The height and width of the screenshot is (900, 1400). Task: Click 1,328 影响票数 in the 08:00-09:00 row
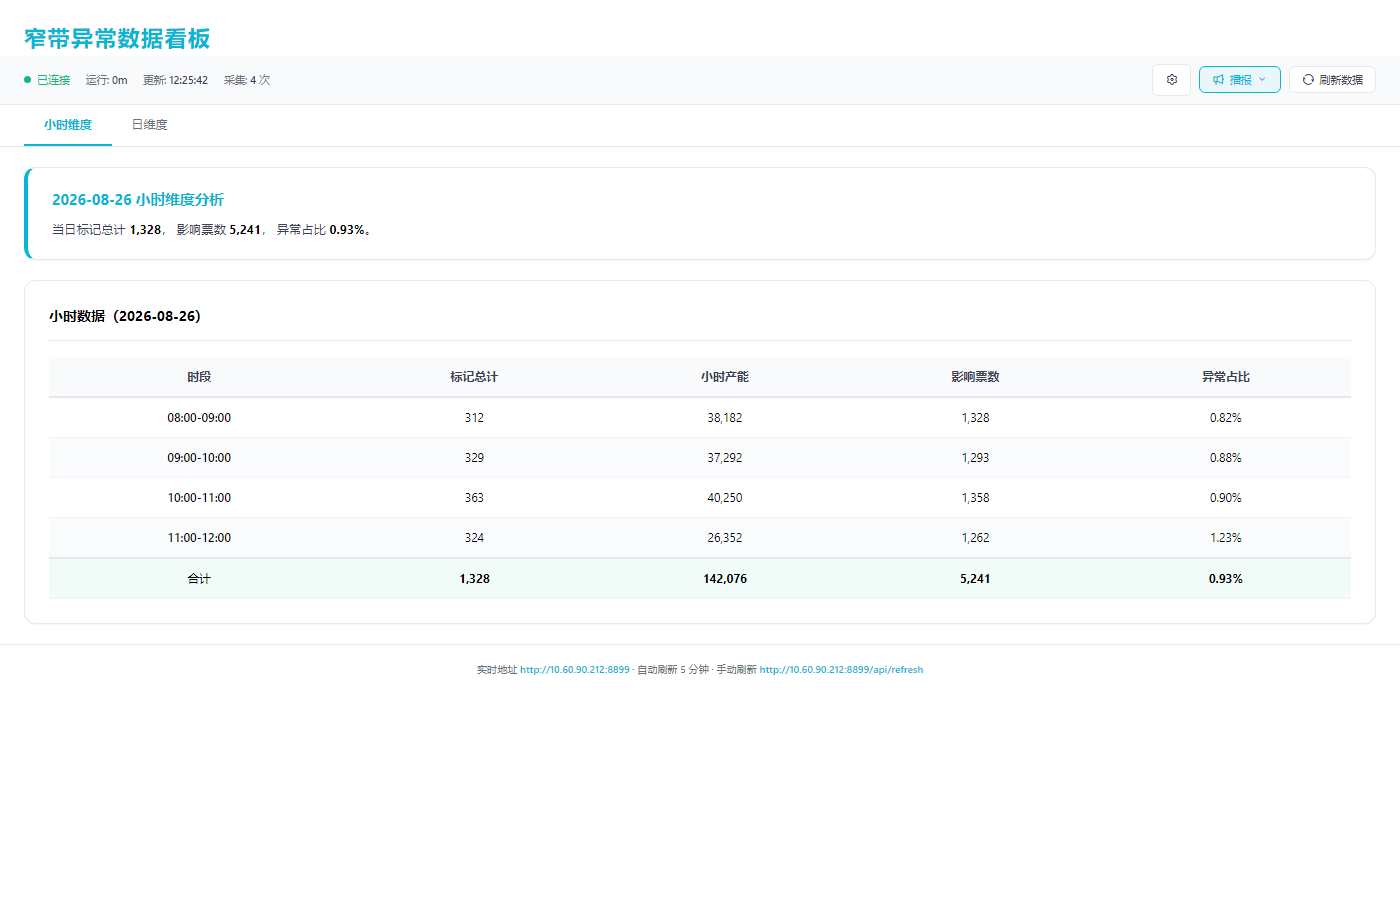[975, 418]
